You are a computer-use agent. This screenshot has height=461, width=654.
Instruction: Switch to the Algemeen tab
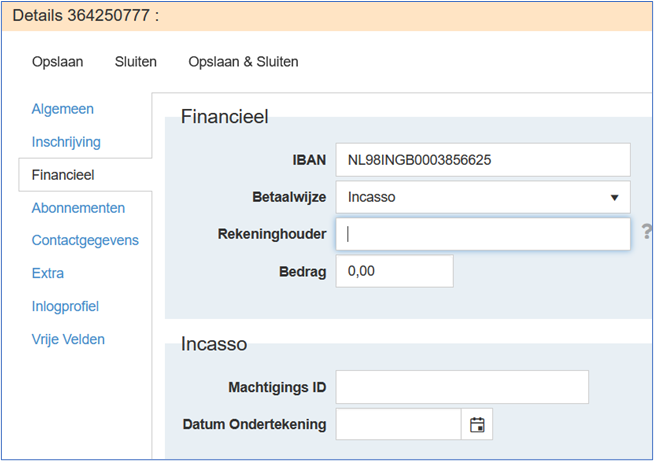(63, 109)
